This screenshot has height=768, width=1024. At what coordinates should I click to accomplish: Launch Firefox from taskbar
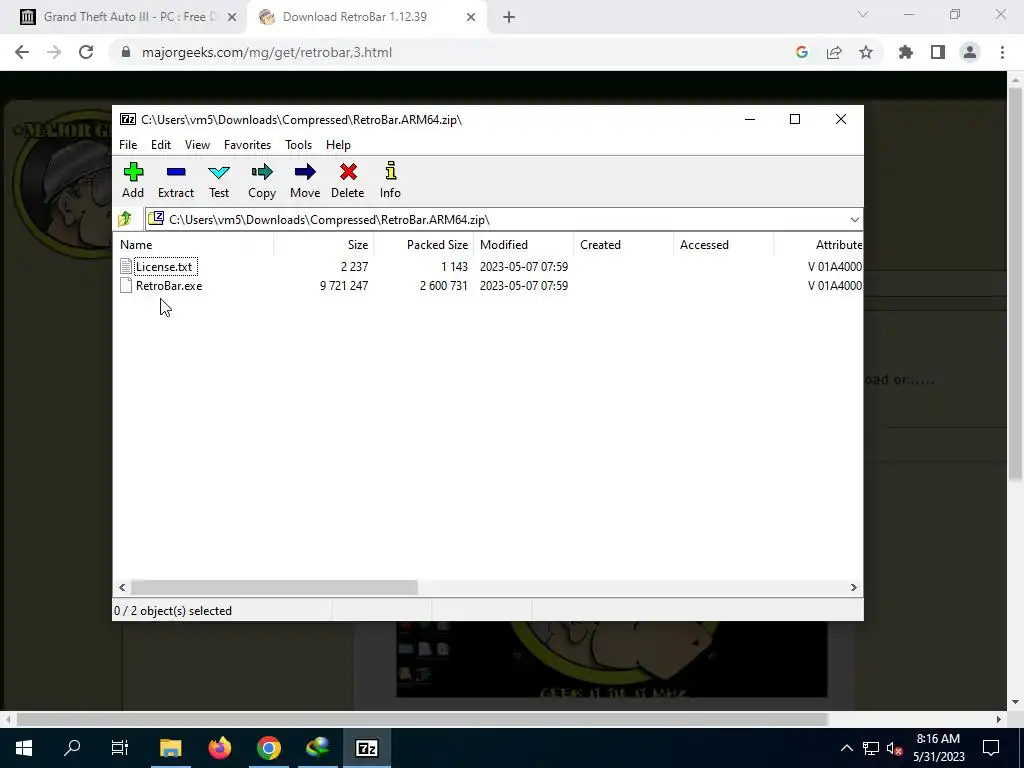[220, 748]
